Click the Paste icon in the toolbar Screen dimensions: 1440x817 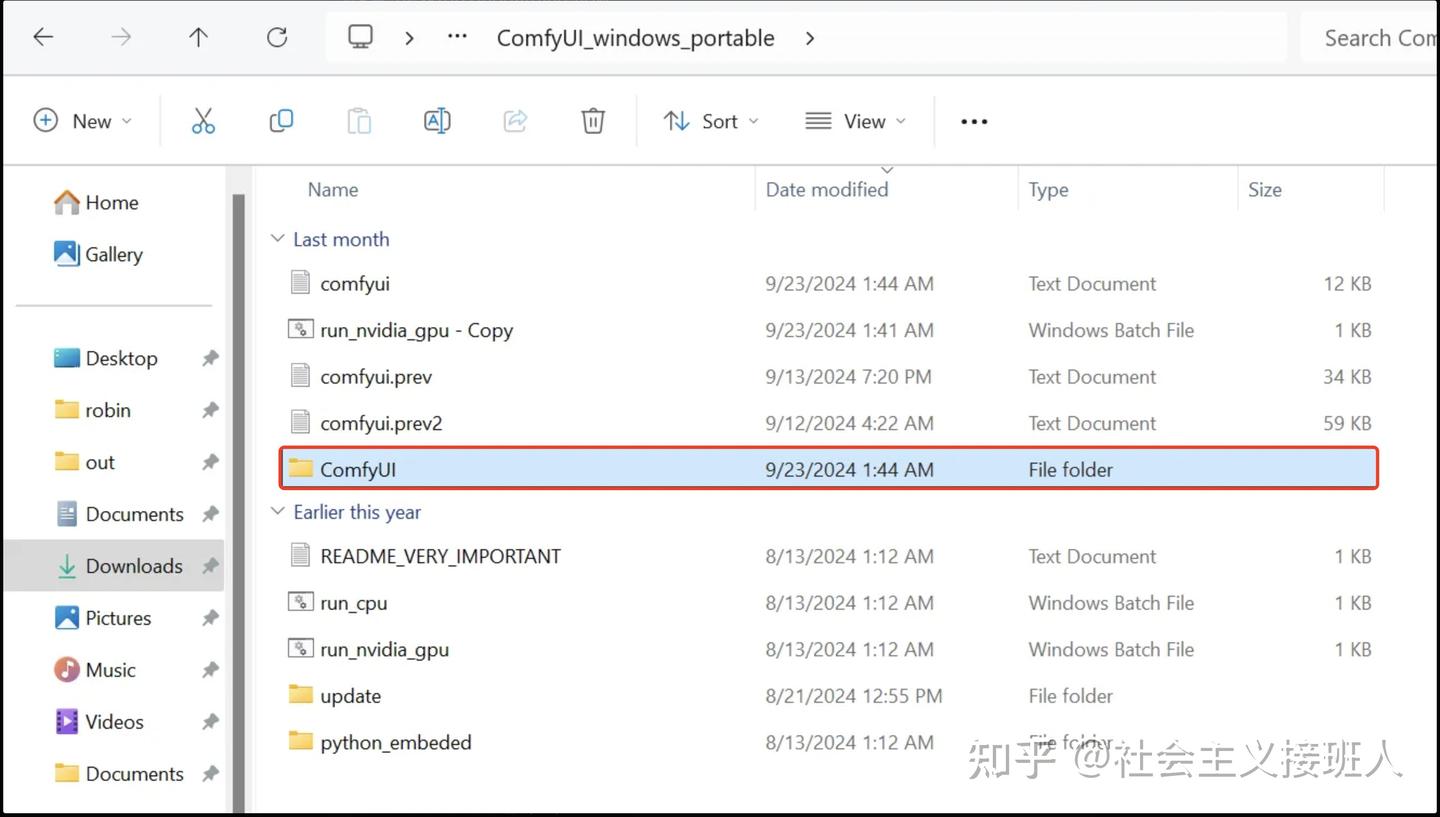click(359, 120)
